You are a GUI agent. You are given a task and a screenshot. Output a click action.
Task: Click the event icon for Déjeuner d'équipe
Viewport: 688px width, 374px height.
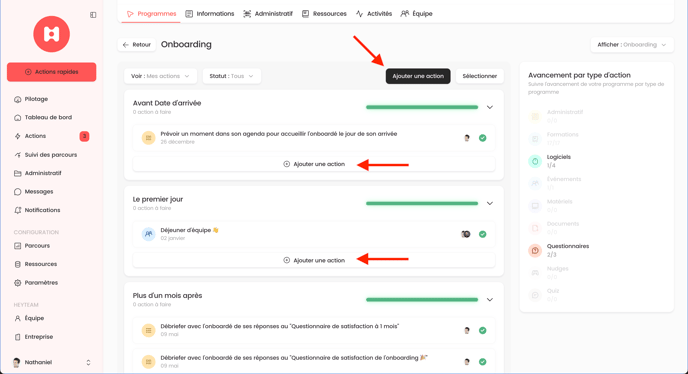(148, 234)
